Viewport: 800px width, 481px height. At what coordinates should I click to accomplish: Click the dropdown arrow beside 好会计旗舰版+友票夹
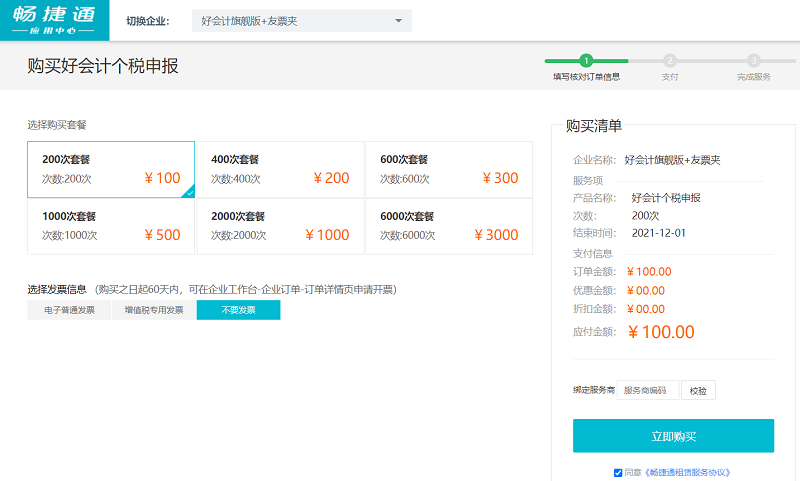[398, 21]
